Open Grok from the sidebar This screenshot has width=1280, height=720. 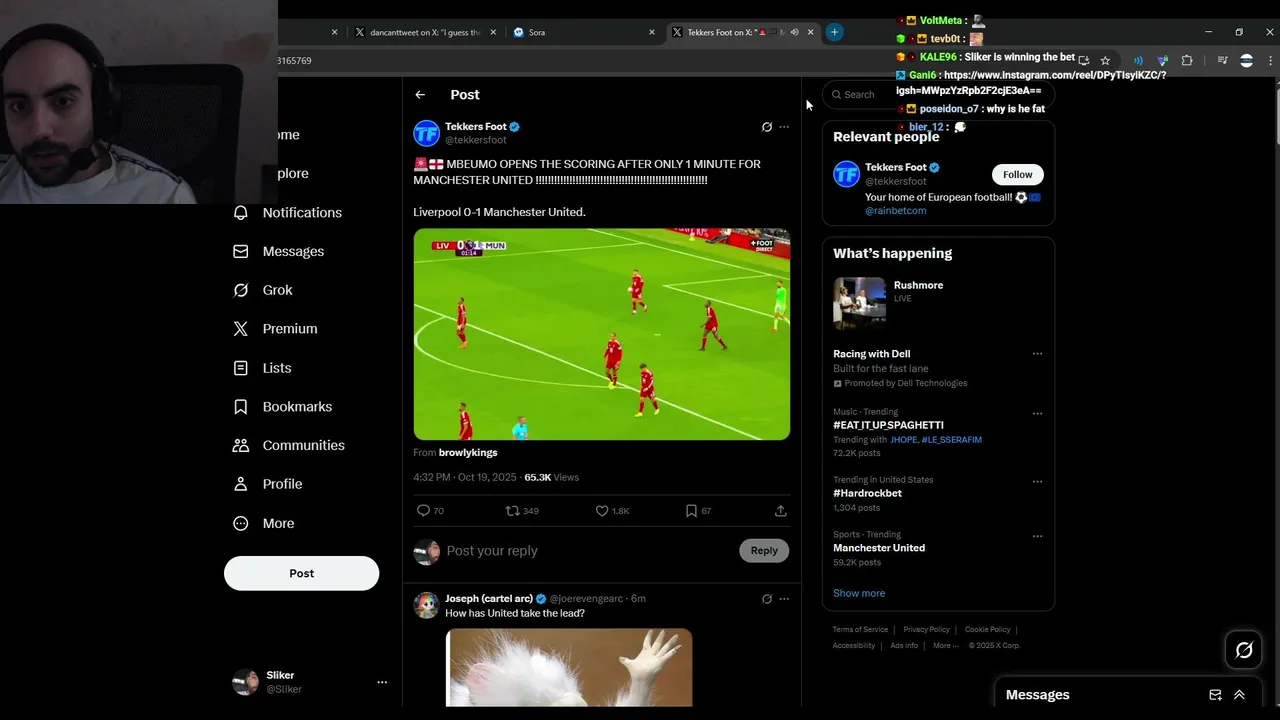pyautogui.click(x=263, y=290)
